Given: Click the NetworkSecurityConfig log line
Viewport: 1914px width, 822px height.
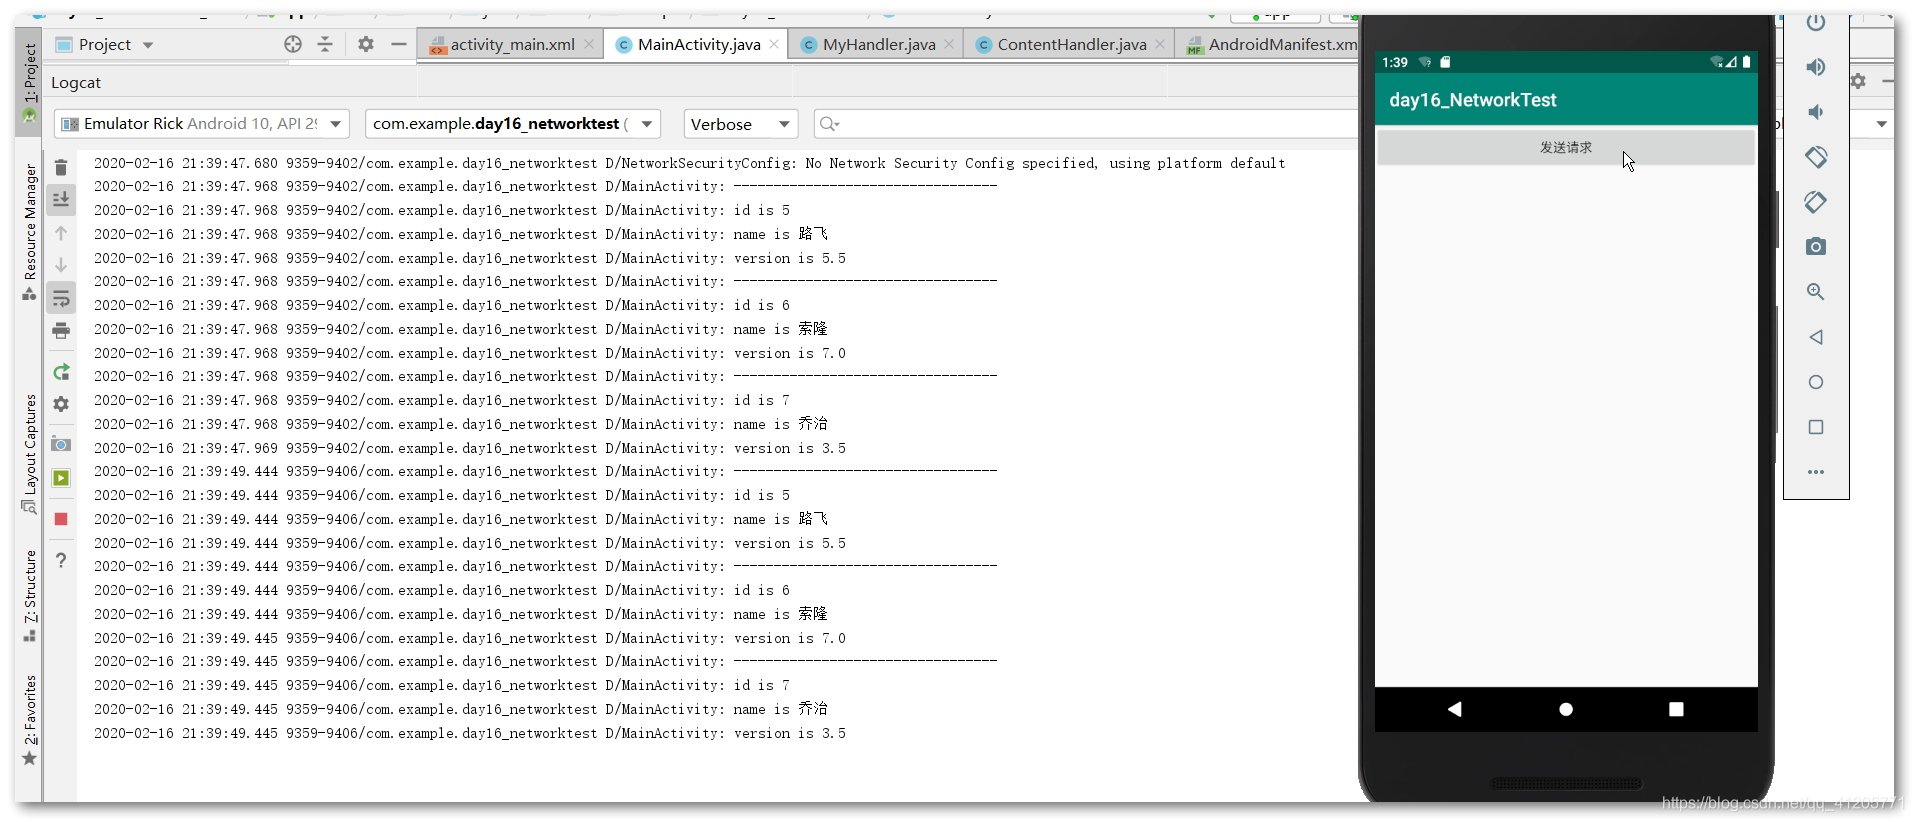Looking at the screenshot, I should [690, 163].
